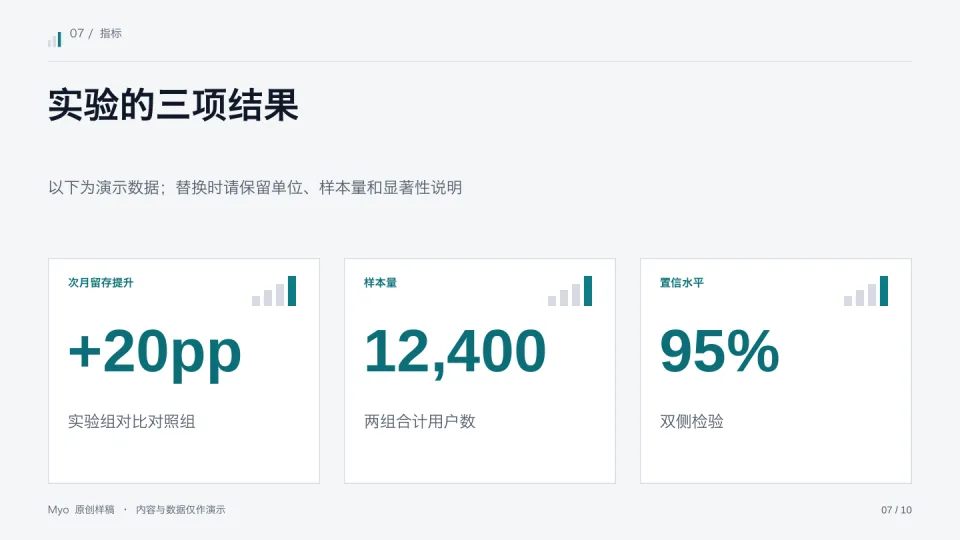This screenshot has width=960, height=540.
Task: Click the card label 次月留存提升
Action: (100, 282)
